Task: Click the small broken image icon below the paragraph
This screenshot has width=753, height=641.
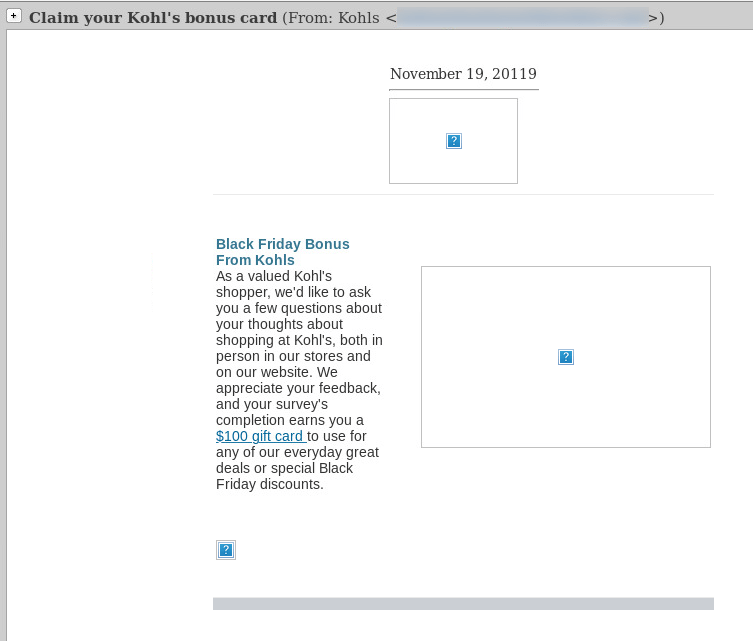Action: pyautogui.click(x=226, y=550)
